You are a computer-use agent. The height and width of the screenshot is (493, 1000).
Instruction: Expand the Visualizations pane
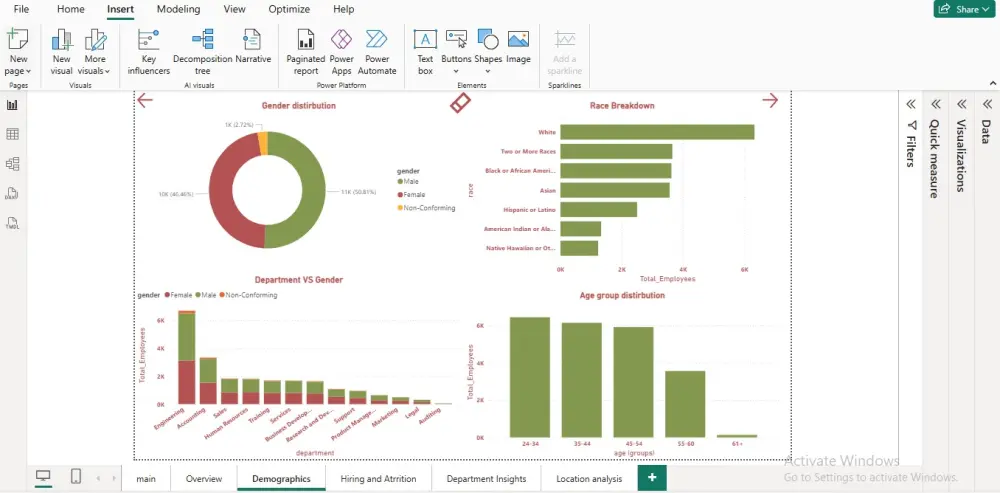coord(961,104)
